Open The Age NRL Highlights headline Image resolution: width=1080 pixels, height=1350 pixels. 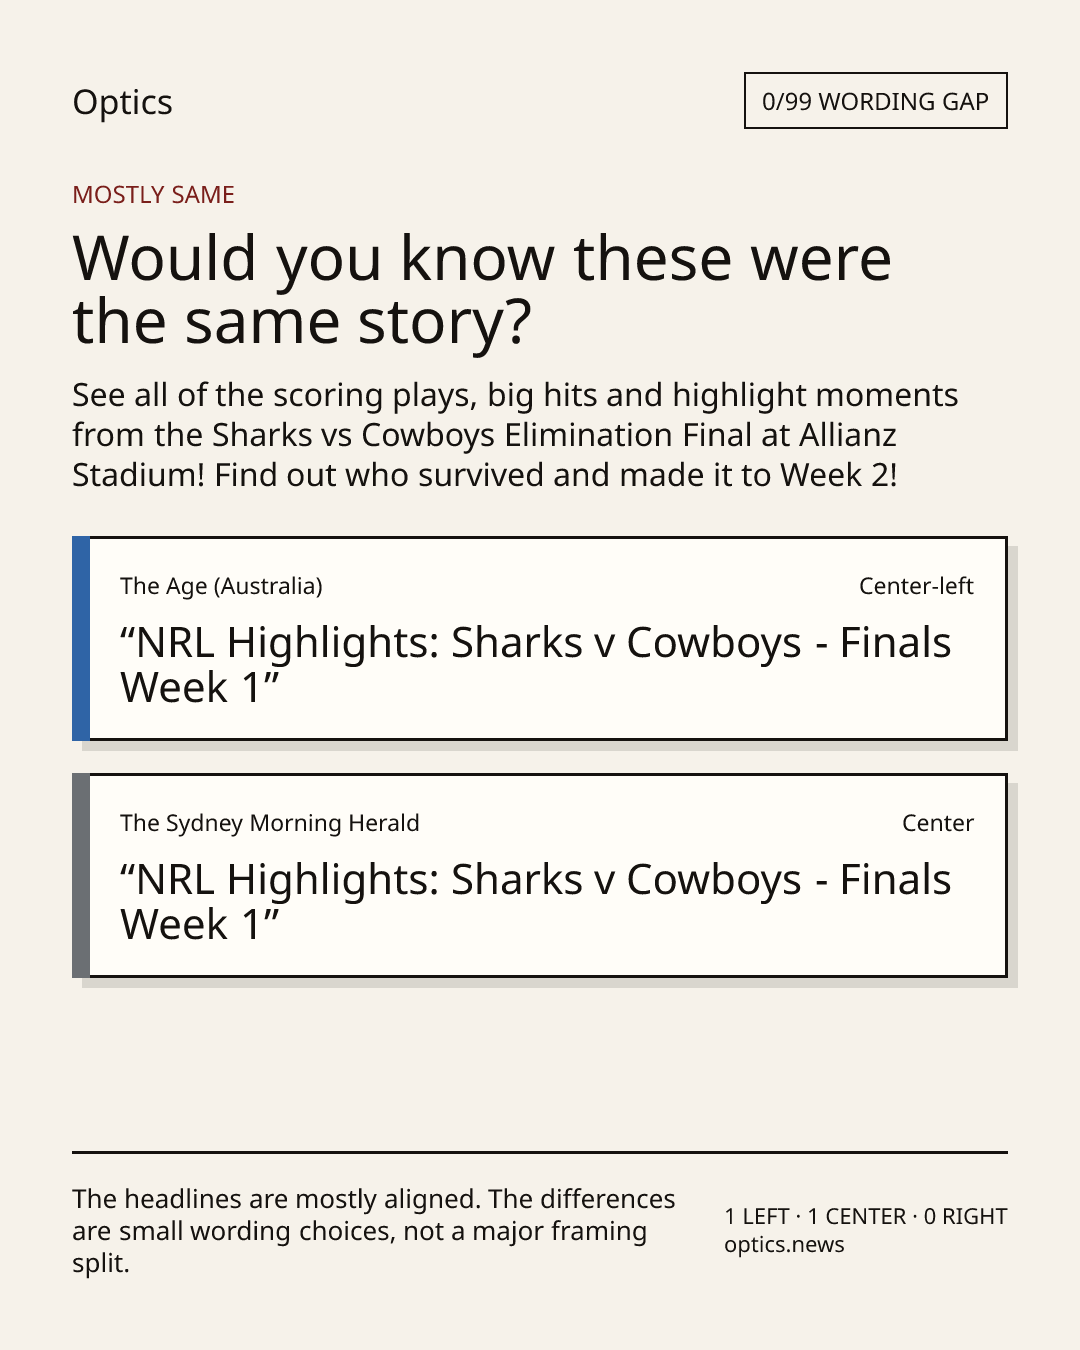point(535,665)
